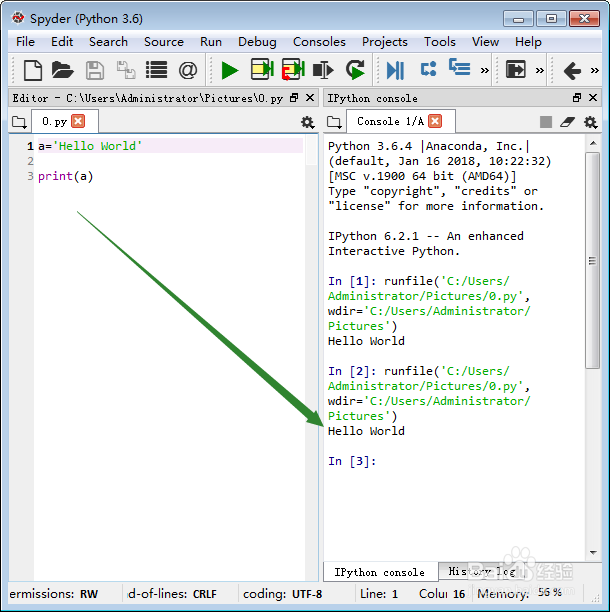Open the file switcher list icon
Image resolution: width=610 pixels, height=612 pixels.
[157, 71]
